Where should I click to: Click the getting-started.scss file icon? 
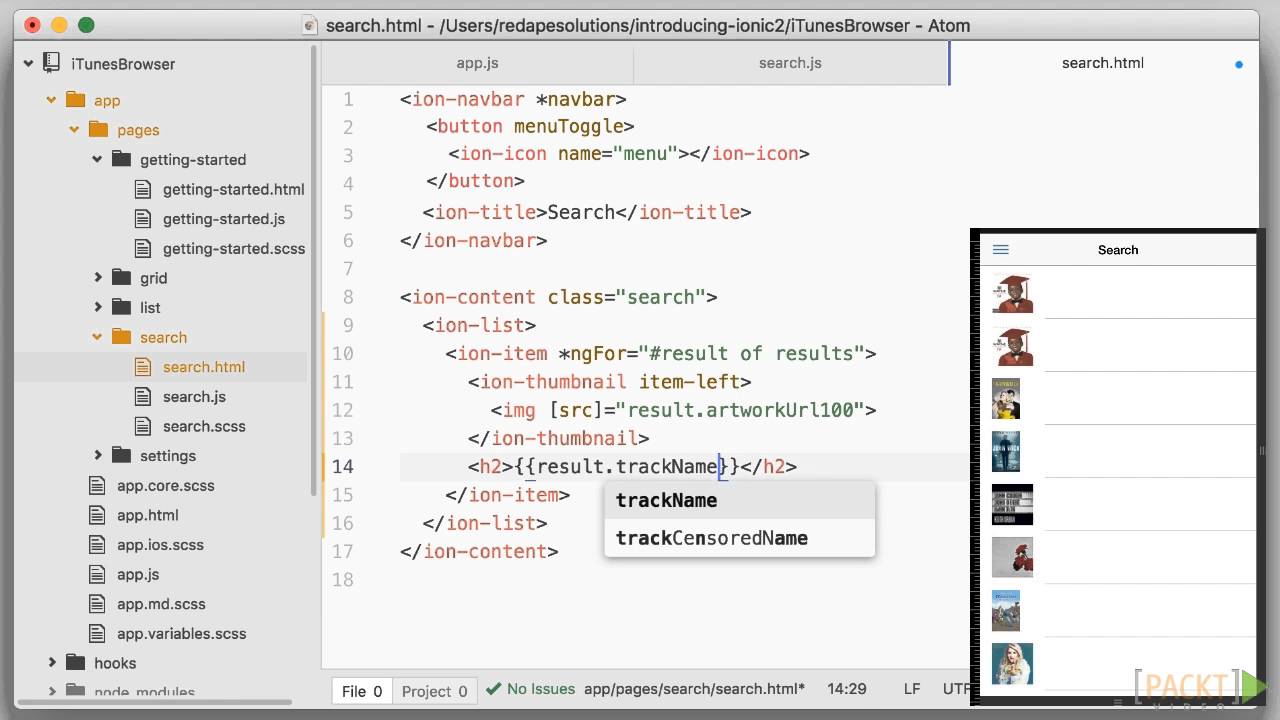[143, 248]
